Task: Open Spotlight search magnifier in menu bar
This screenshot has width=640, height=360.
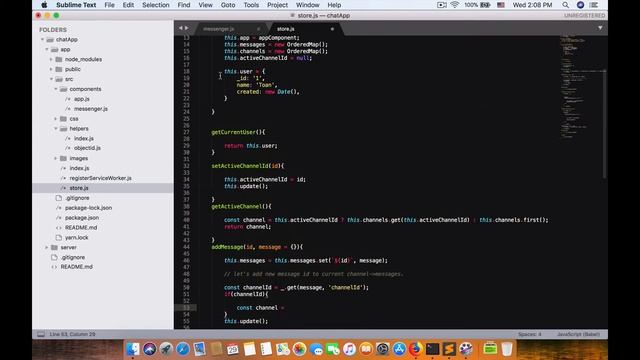Action: [x=565, y=5]
